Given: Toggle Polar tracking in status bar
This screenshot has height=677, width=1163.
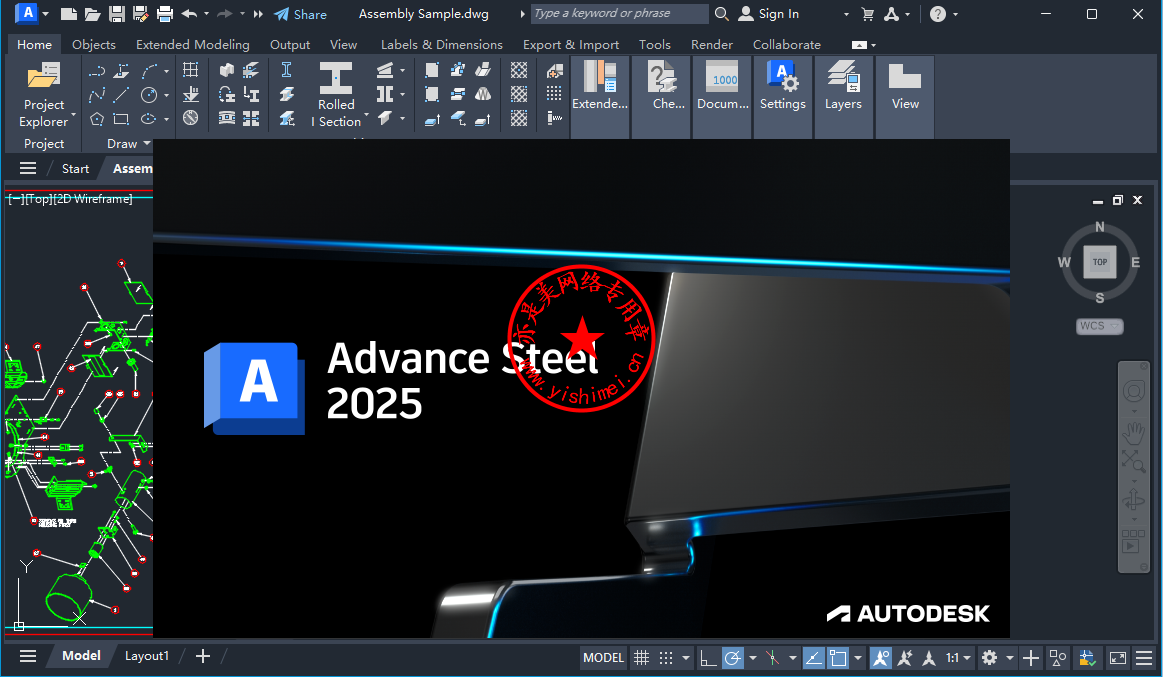Looking at the screenshot, I should click(x=733, y=658).
